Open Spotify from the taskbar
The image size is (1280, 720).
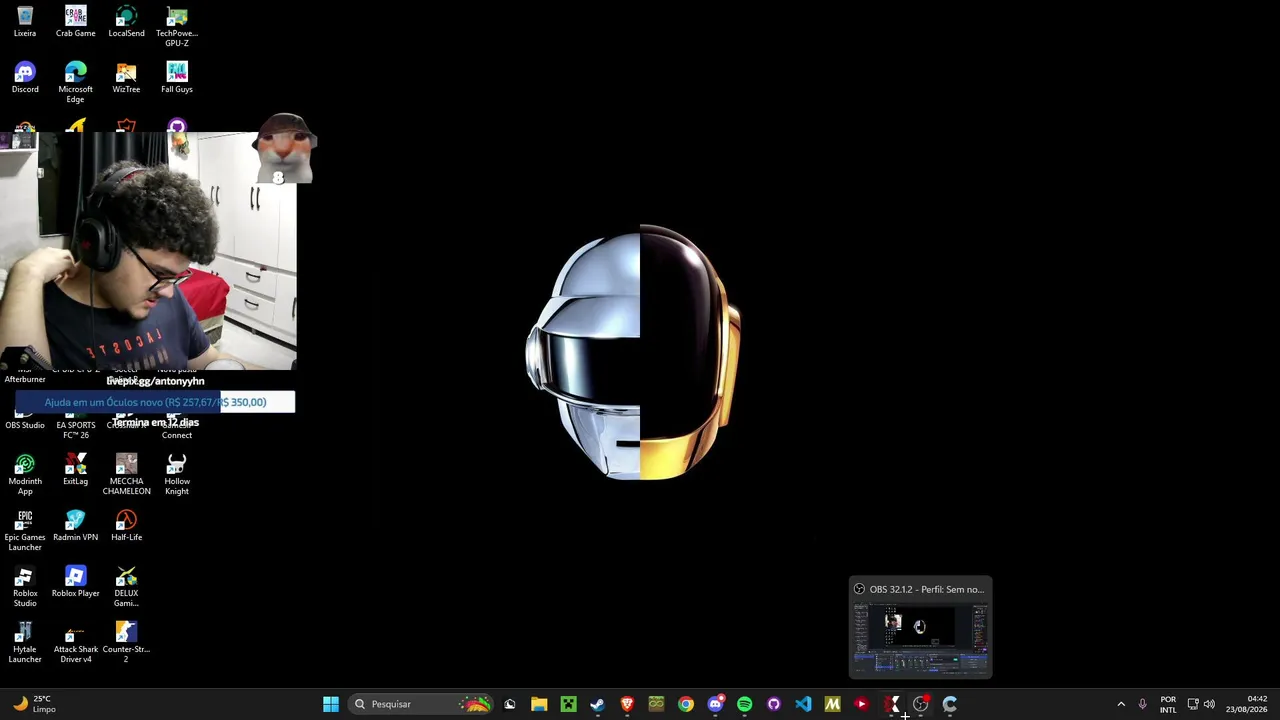point(744,704)
